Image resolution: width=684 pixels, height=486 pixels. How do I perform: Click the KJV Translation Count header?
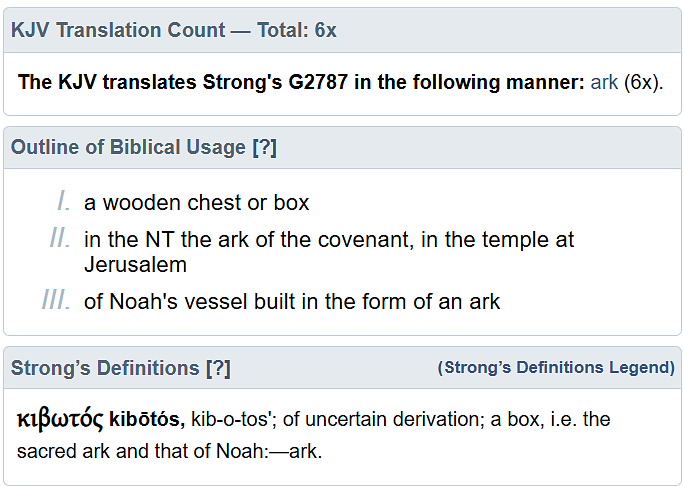[x=174, y=30]
